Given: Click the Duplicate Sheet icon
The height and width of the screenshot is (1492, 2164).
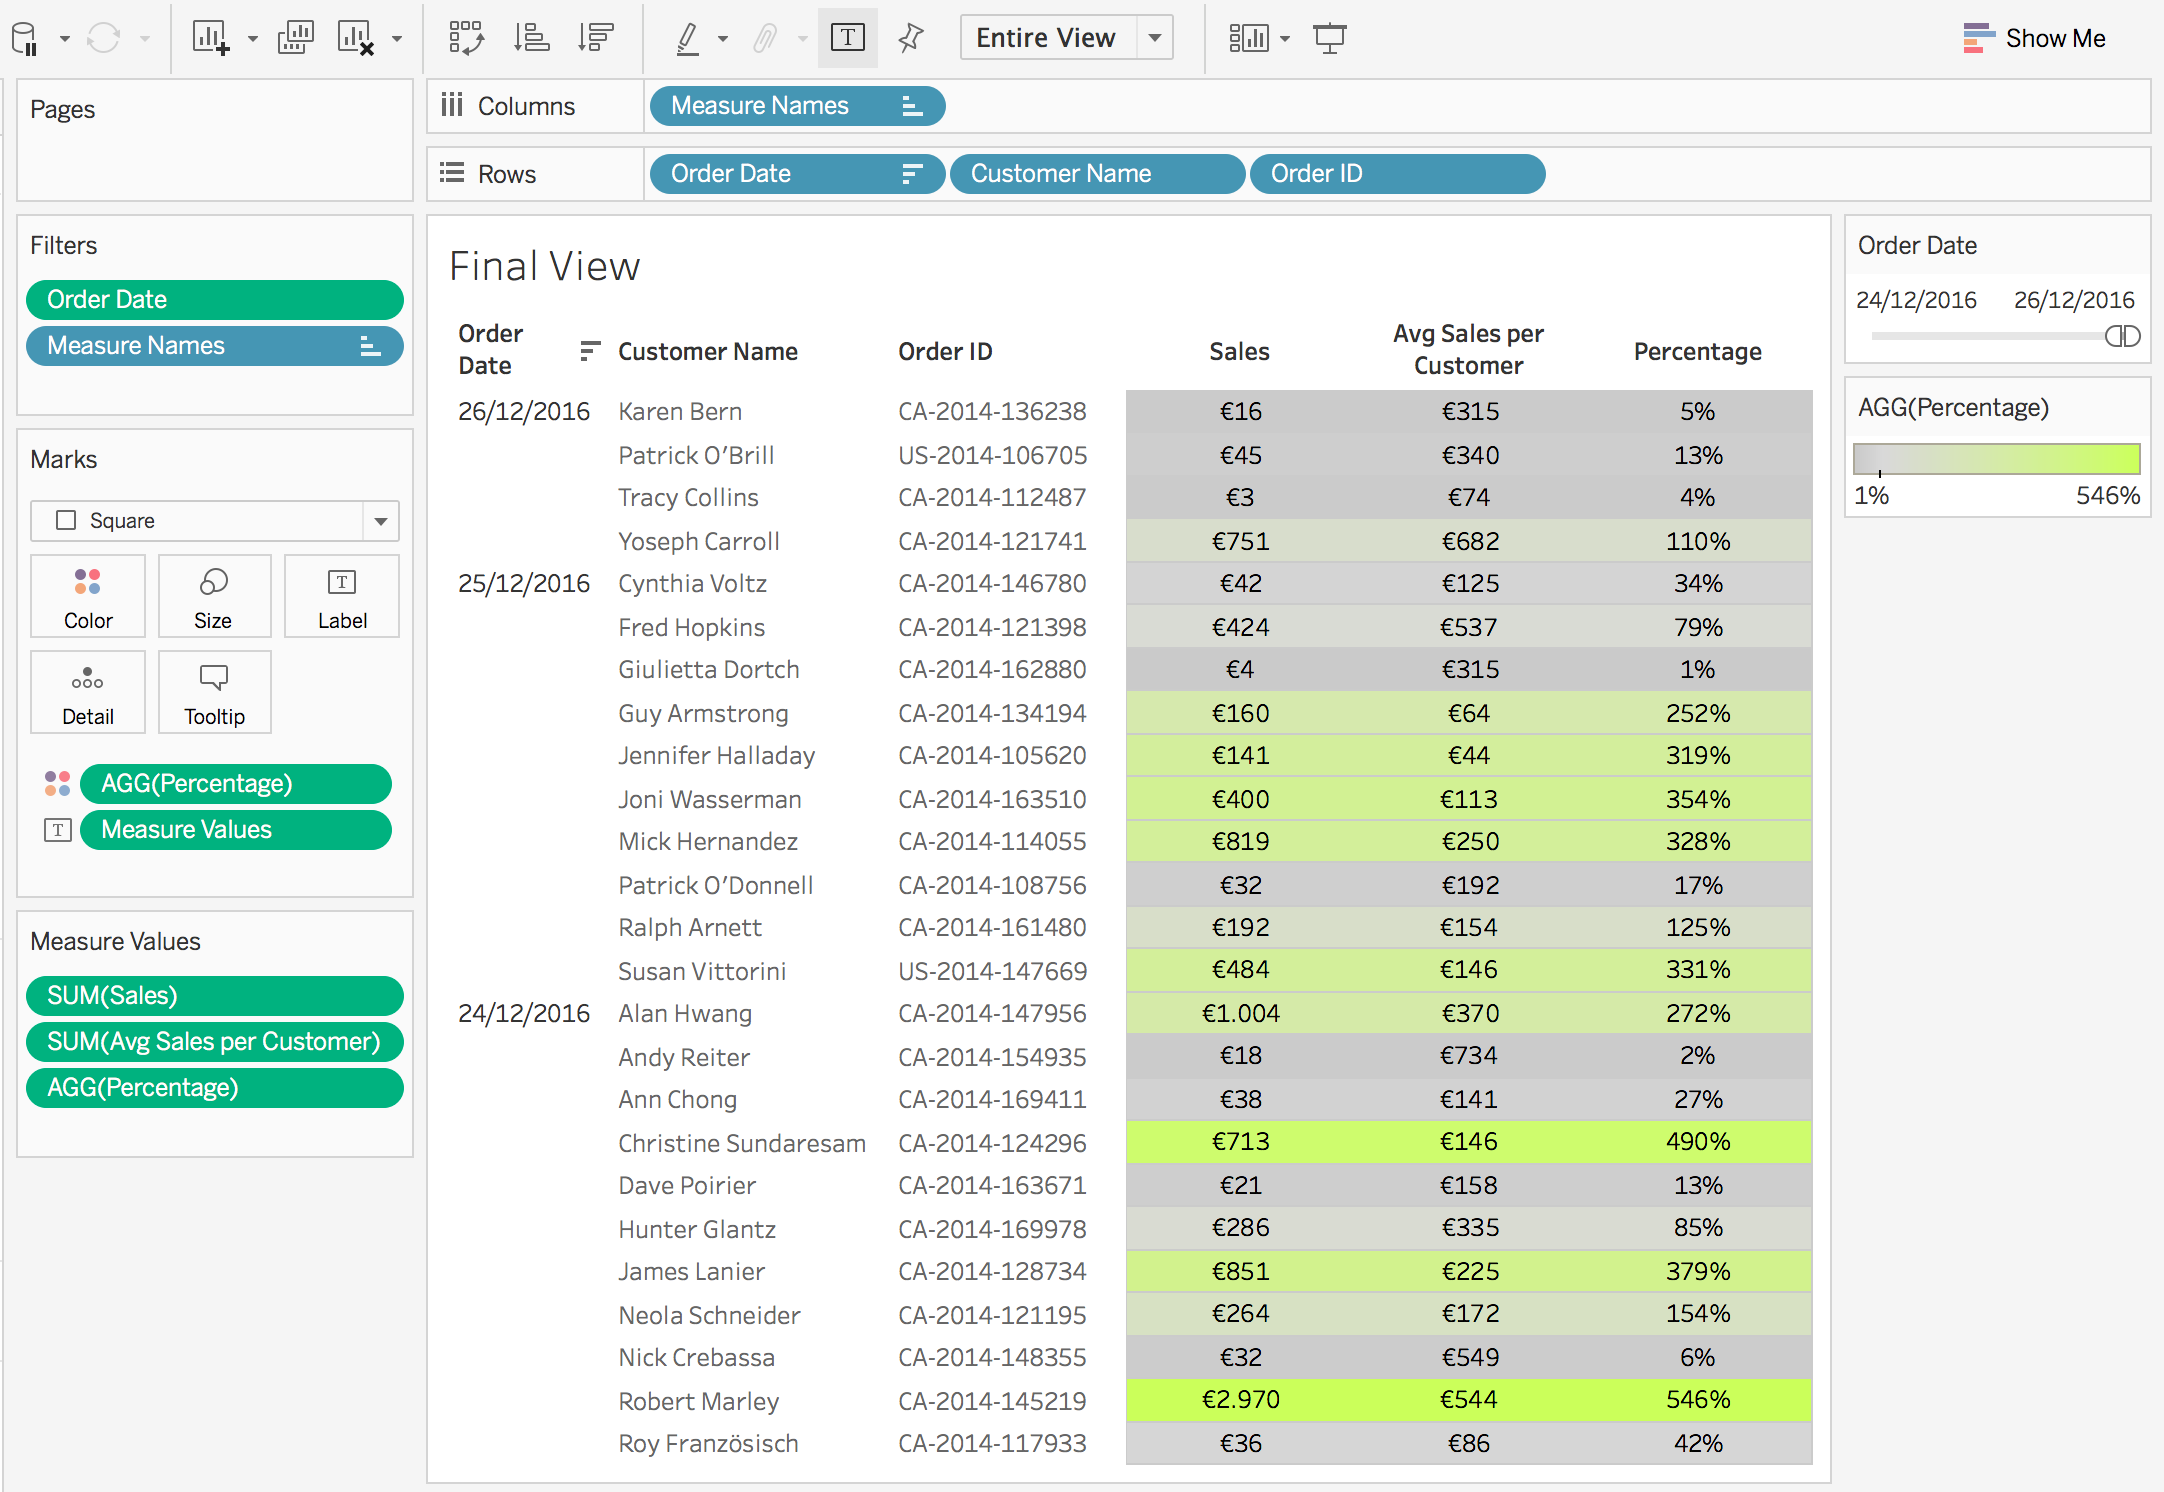Looking at the screenshot, I should pos(295,39).
